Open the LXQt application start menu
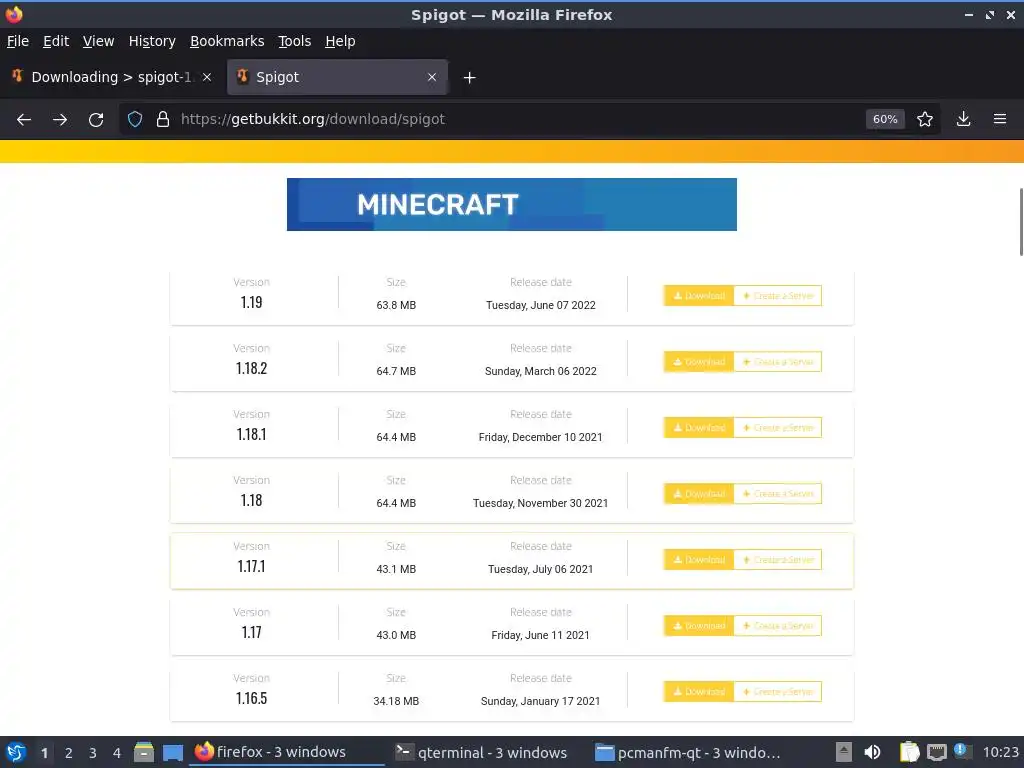This screenshot has height=768, width=1024. pyautogui.click(x=16, y=752)
